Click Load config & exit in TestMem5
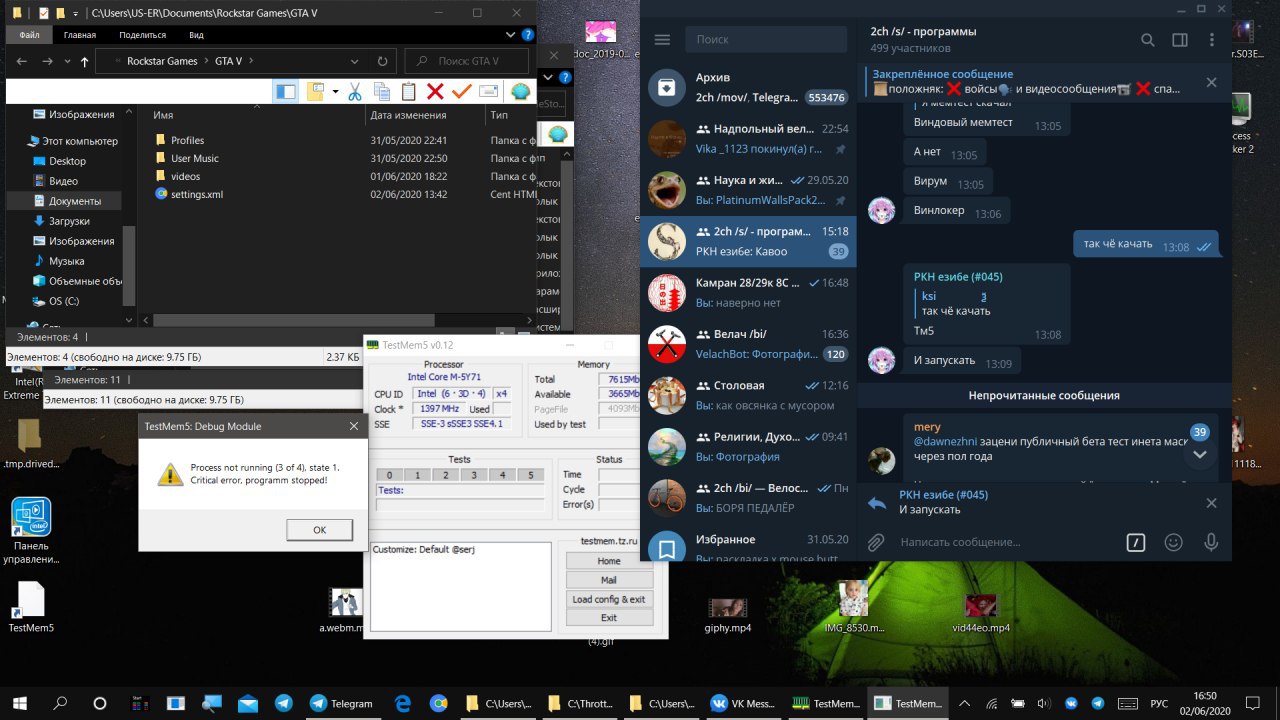The image size is (1280, 720). click(x=609, y=599)
